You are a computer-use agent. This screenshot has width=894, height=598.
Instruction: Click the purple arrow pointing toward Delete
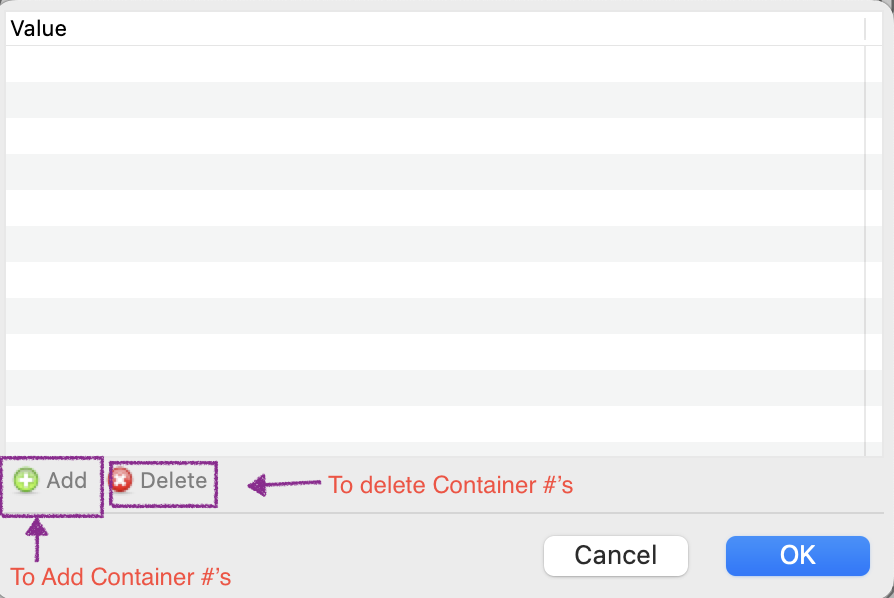tap(284, 485)
